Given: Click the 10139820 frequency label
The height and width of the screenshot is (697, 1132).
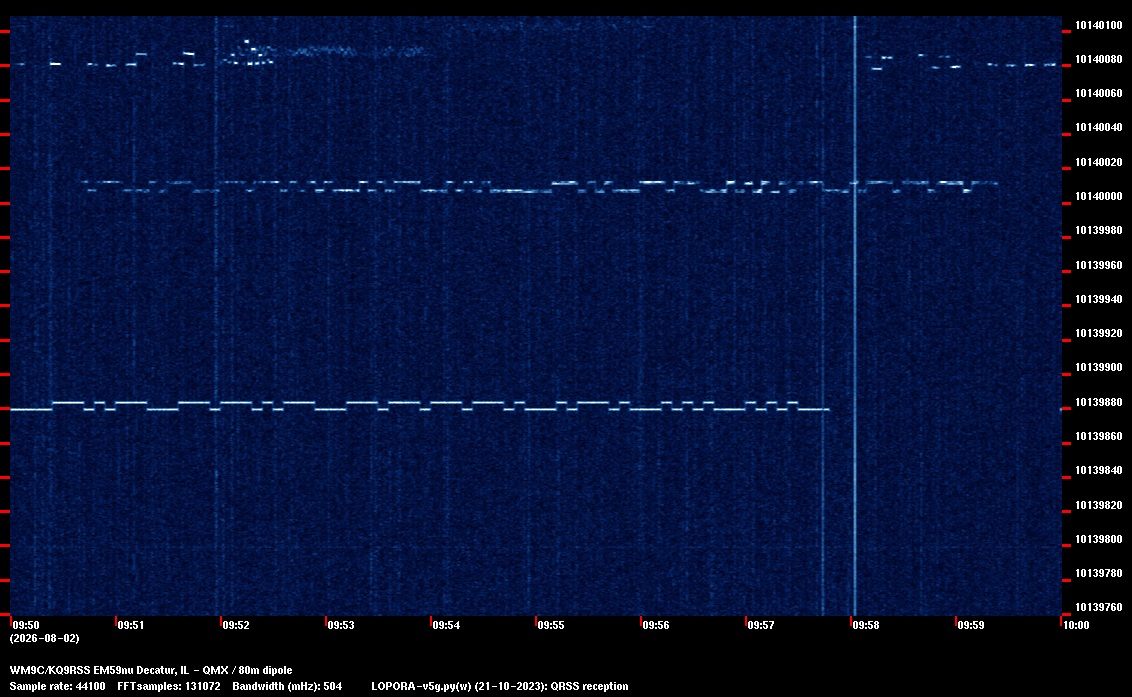Looking at the screenshot, I should click(1099, 505).
